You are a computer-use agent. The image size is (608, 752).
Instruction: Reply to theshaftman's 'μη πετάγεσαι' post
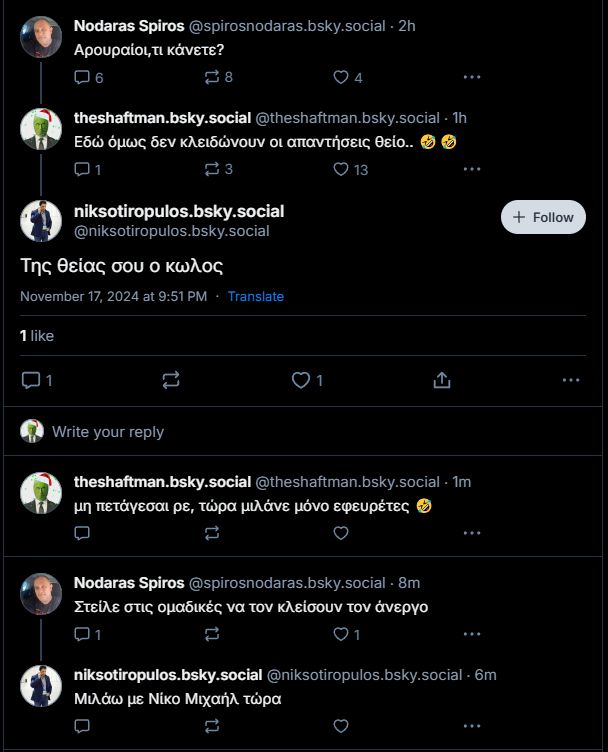coord(83,534)
